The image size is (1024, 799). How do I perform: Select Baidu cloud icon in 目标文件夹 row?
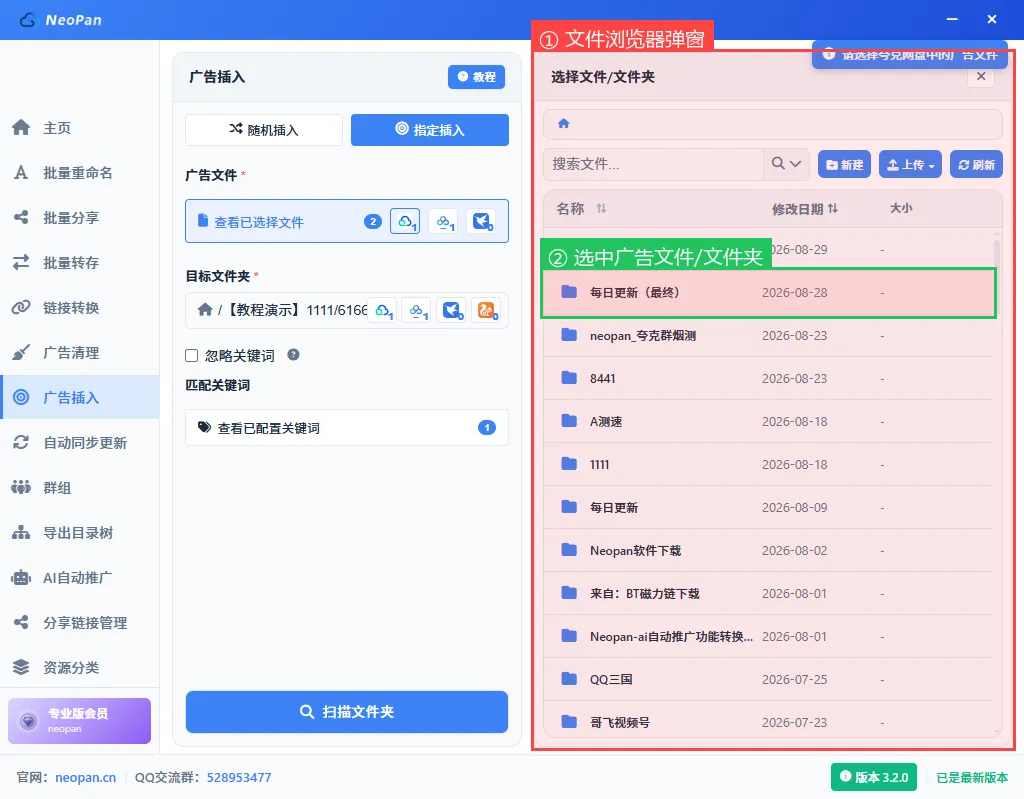pyautogui.click(x=416, y=310)
